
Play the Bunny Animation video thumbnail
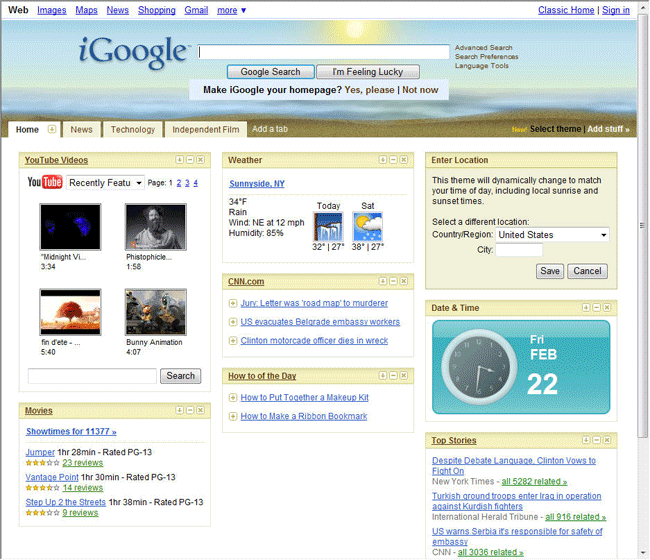pos(156,312)
